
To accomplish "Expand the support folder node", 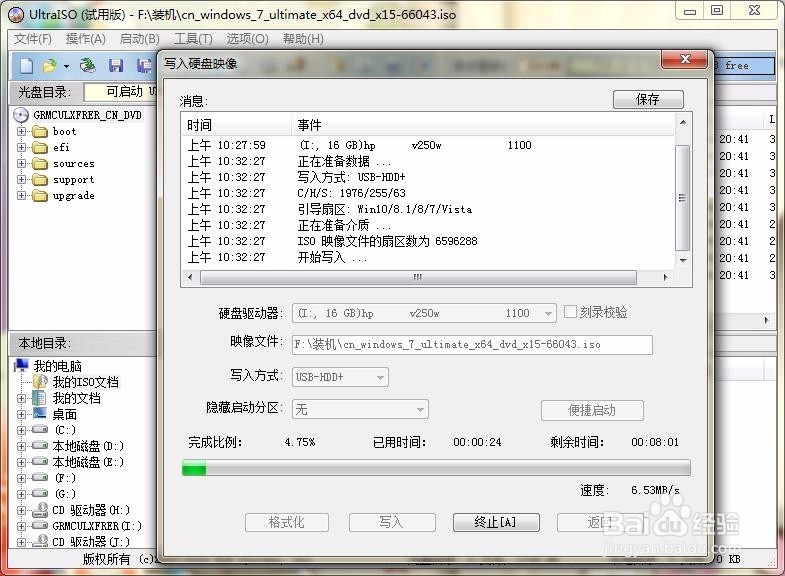I will click(21, 180).
